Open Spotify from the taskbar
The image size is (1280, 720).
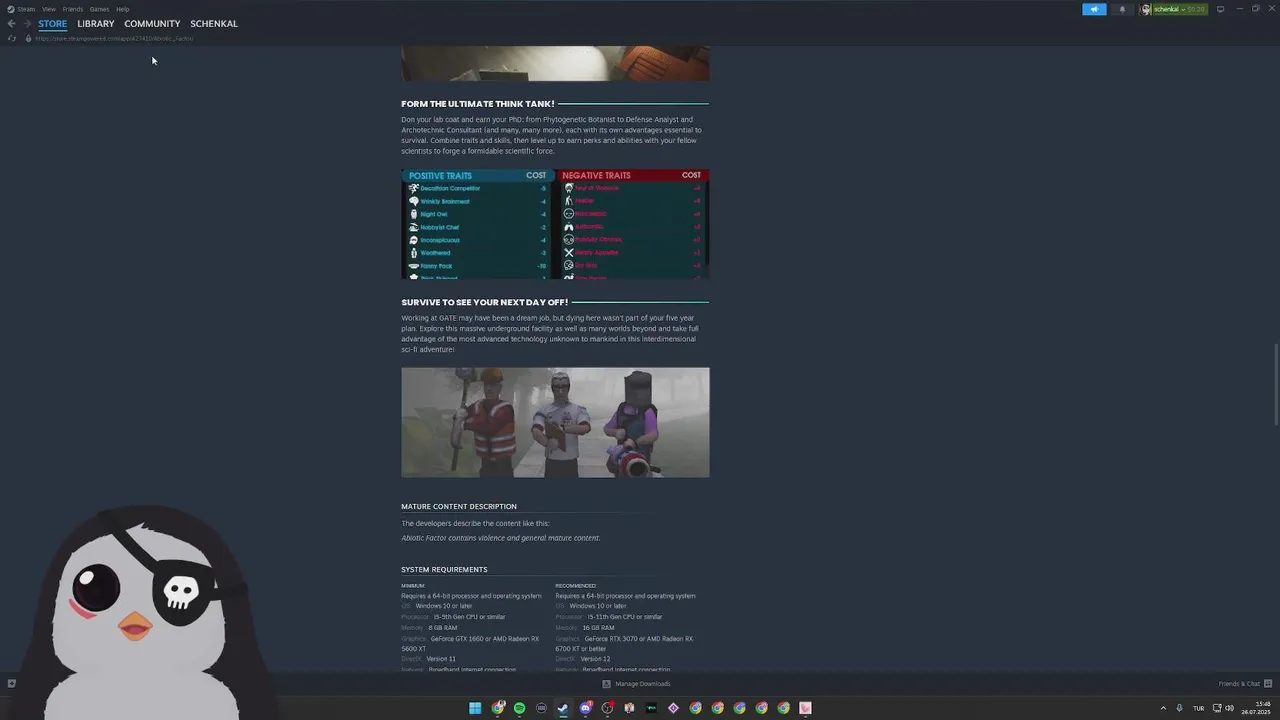click(519, 708)
